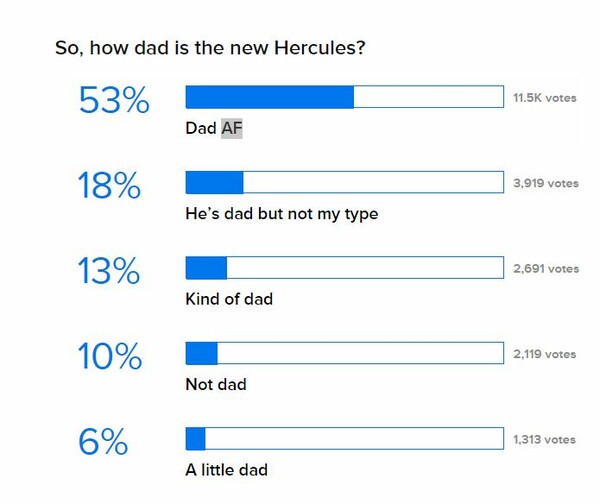The image size is (600, 504).
Task: Click the 2,691 votes count
Action: coord(546,269)
